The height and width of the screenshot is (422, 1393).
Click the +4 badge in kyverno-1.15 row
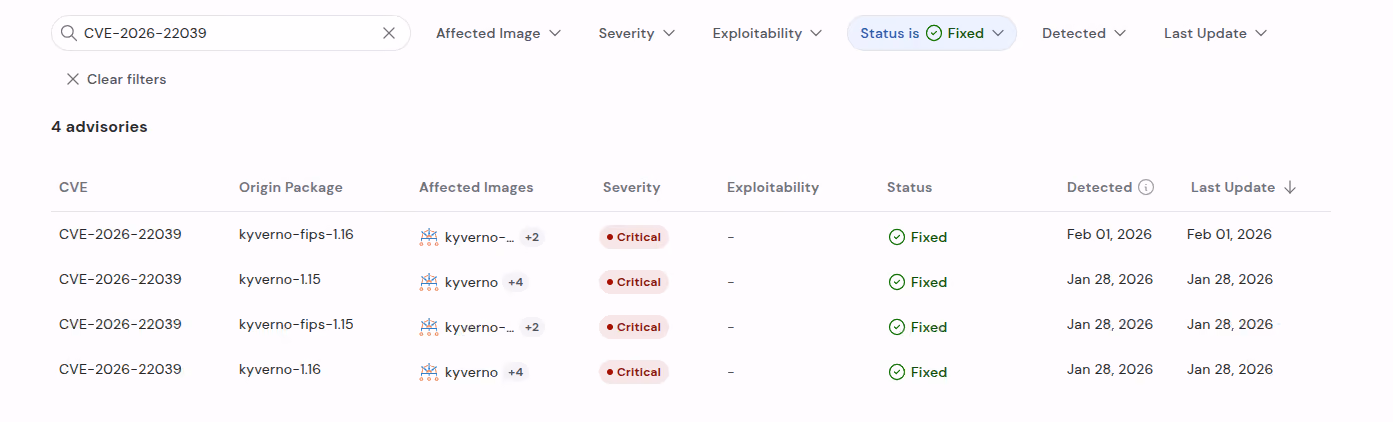tap(515, 282)
